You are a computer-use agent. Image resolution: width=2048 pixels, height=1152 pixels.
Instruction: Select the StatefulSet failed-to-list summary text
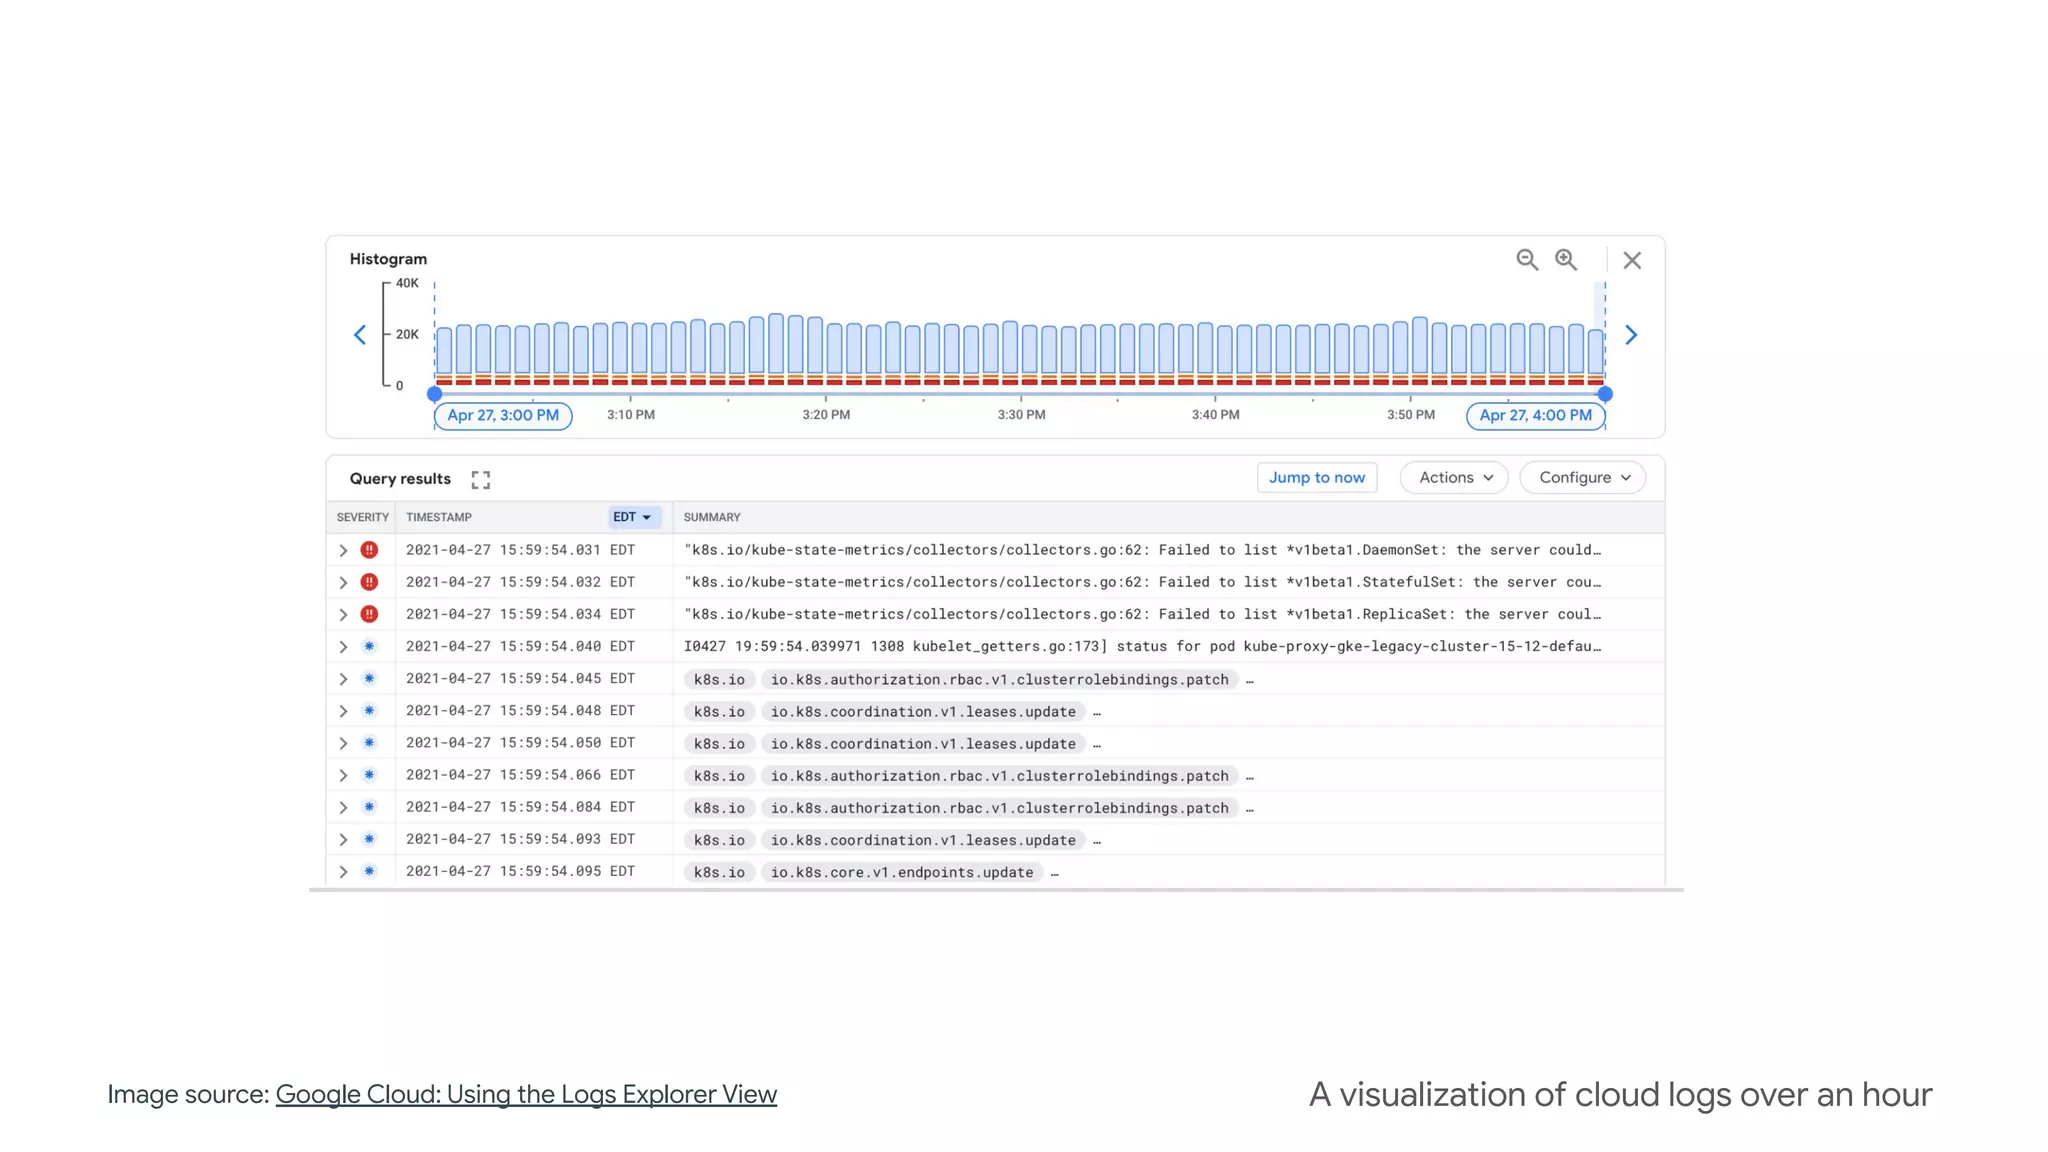tap(1142, 582)
